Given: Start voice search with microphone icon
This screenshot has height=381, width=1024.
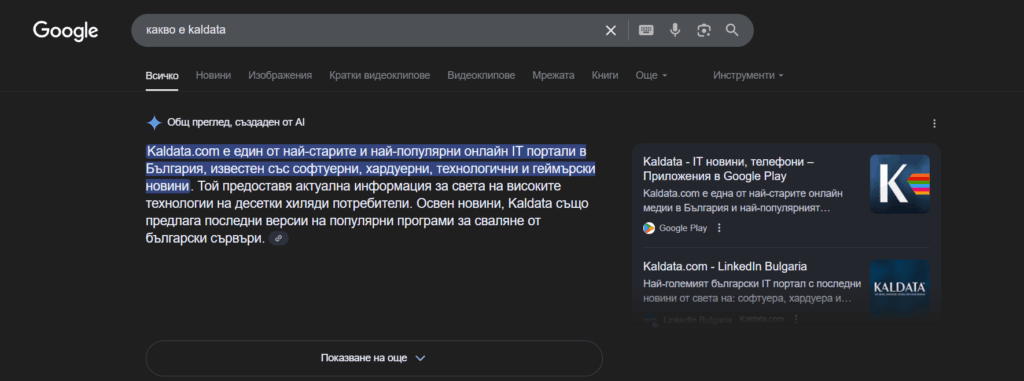Looking at the screenshot, I should pos(675,30).
